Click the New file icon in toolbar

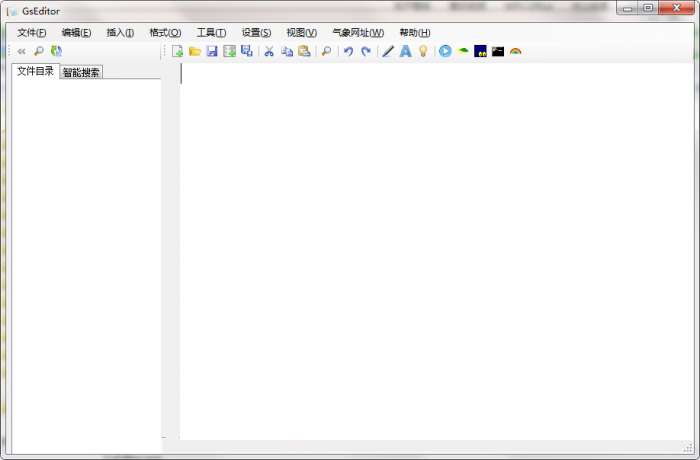178,51
